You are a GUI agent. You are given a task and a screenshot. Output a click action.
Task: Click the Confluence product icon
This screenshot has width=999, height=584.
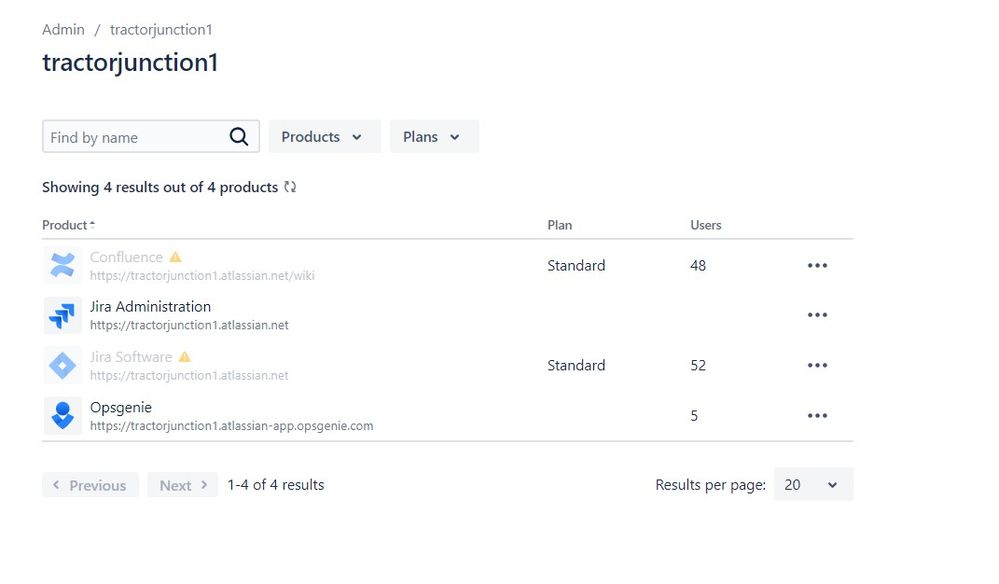click(62, 266)
